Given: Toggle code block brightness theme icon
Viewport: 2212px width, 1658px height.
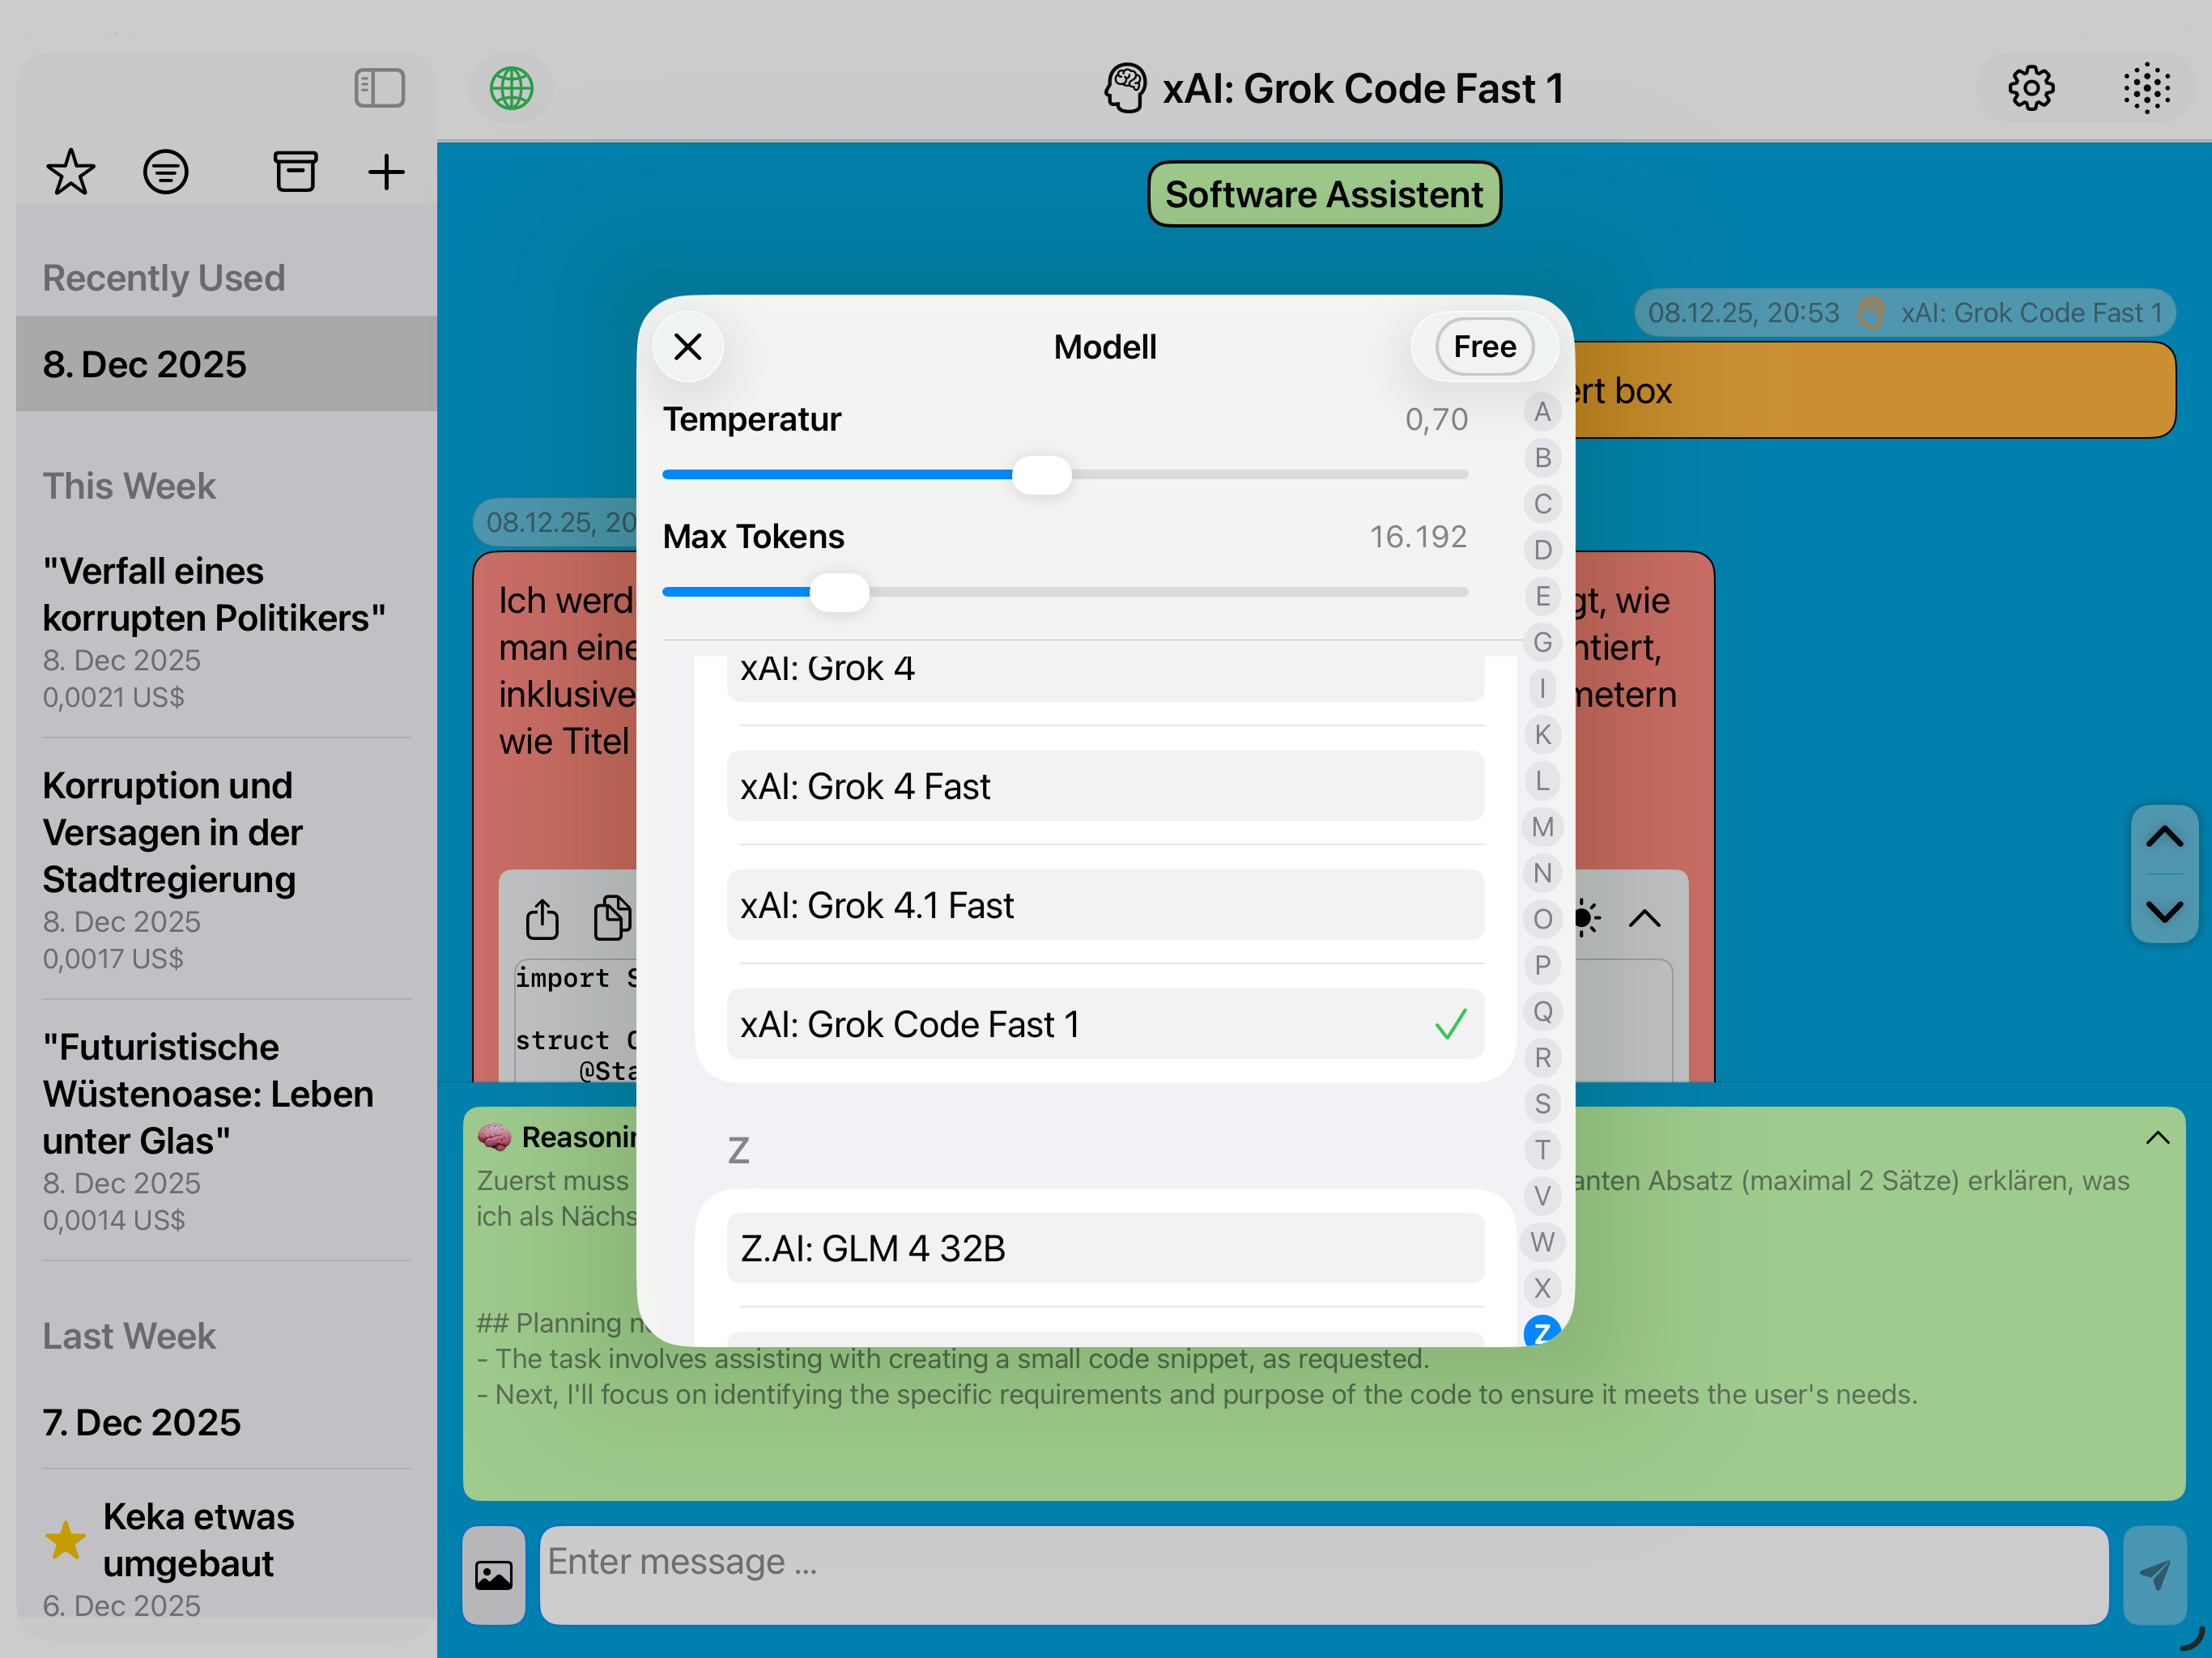Looking at the screenshot, I should point(1587,918).
